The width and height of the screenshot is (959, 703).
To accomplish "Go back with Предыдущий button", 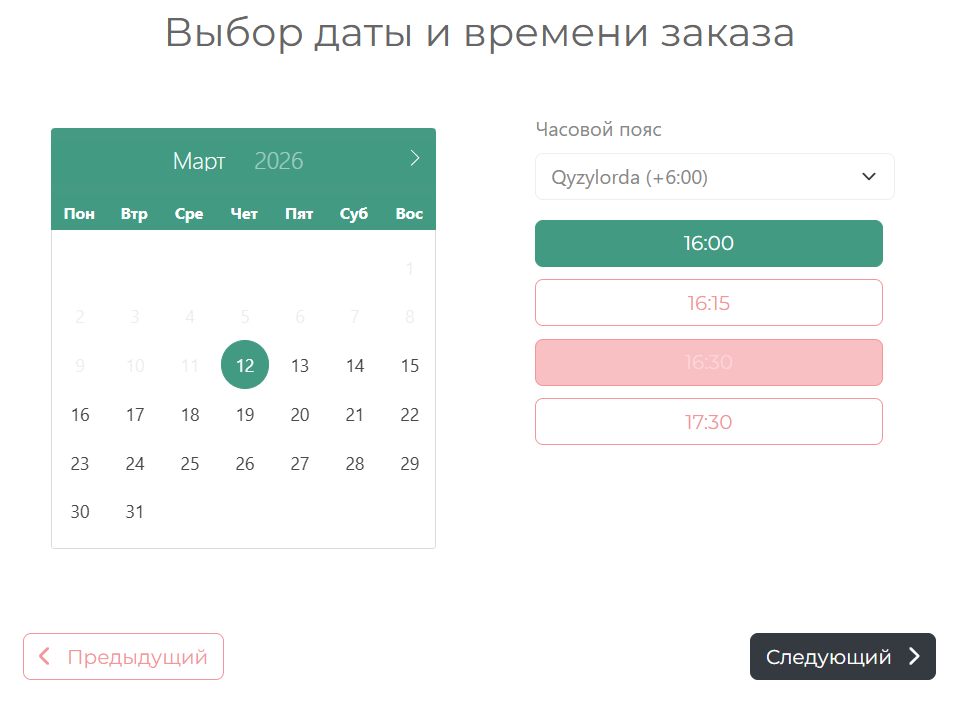I will pyautogui.click(x=123, y=657).
